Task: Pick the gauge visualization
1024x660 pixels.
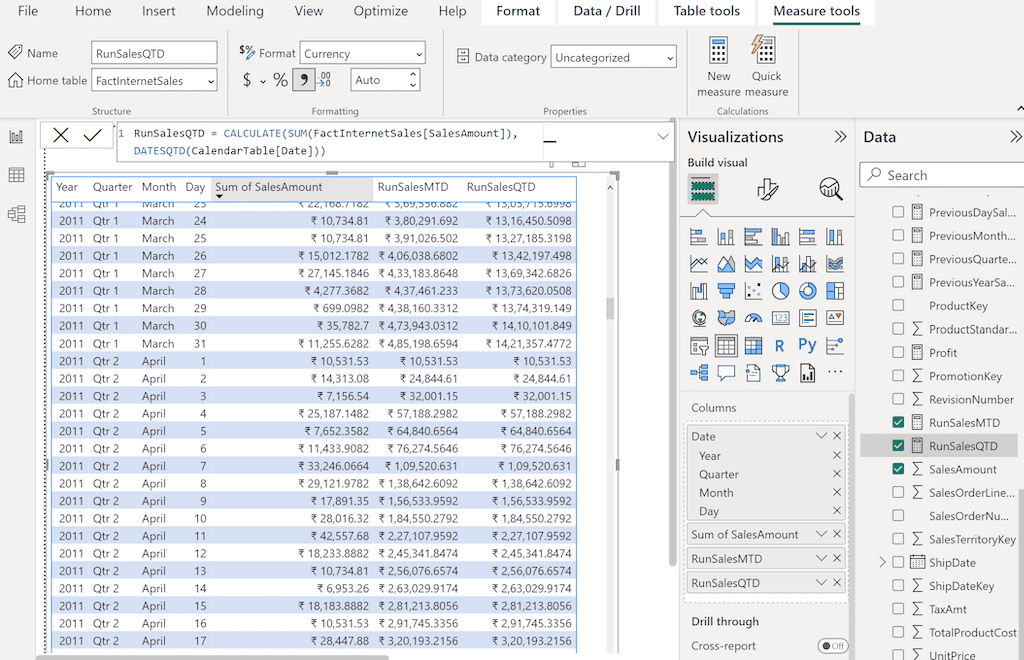Action: click(x=753, y=318)
